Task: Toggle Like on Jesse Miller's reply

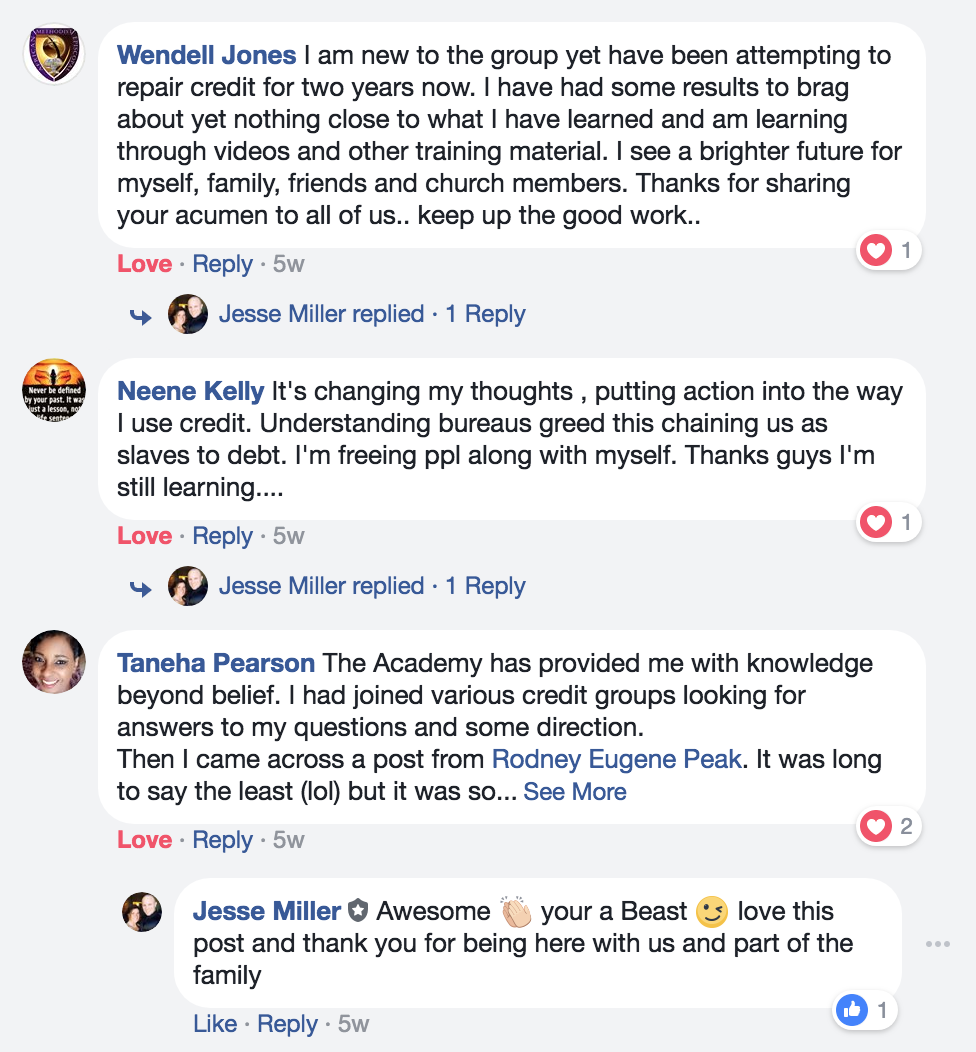Action: coord(215,1024)
